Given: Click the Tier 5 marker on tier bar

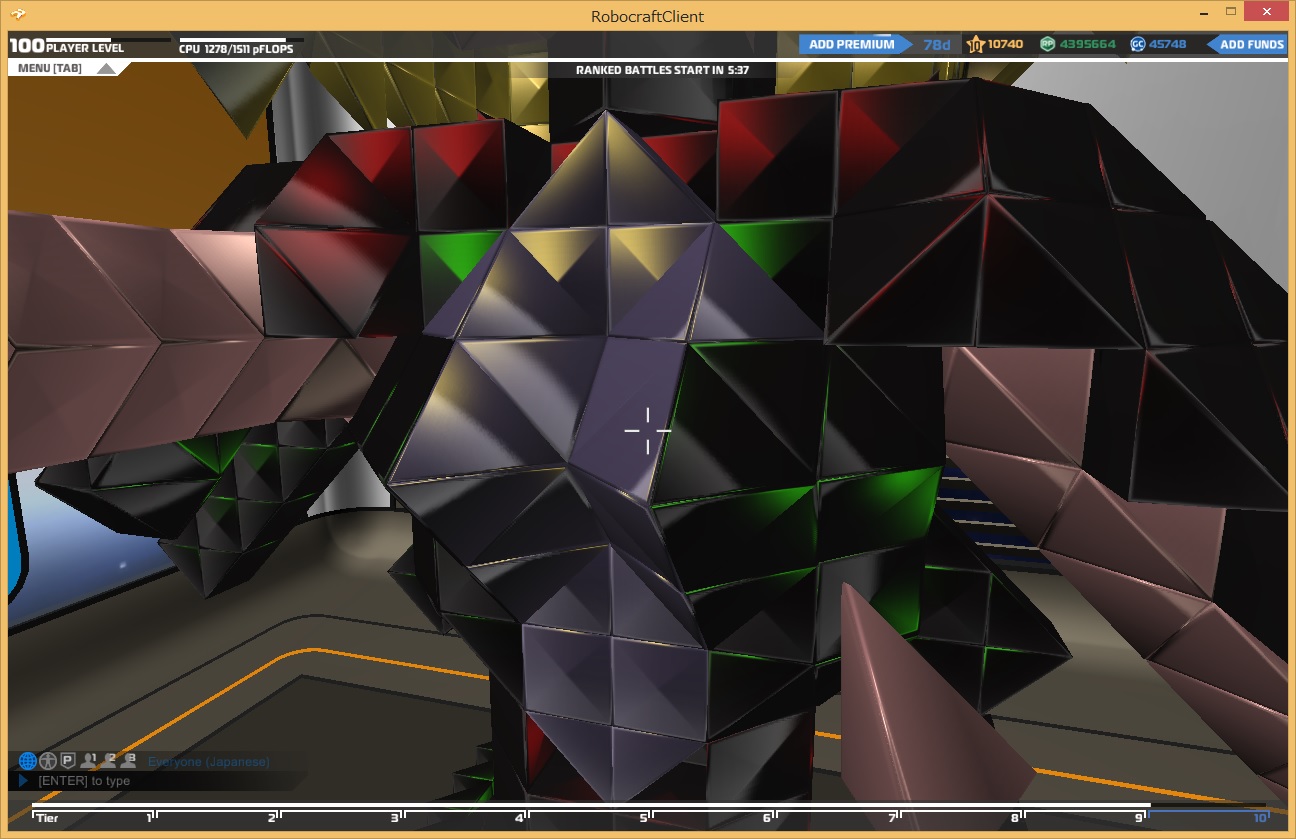Looking at the screenshot, I should coord(646,817).
